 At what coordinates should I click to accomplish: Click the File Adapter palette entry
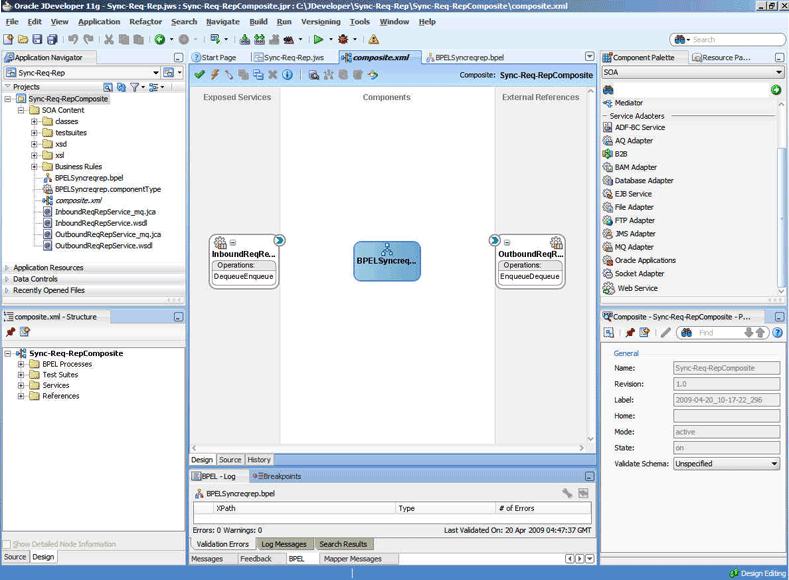[x=635, y=207]
